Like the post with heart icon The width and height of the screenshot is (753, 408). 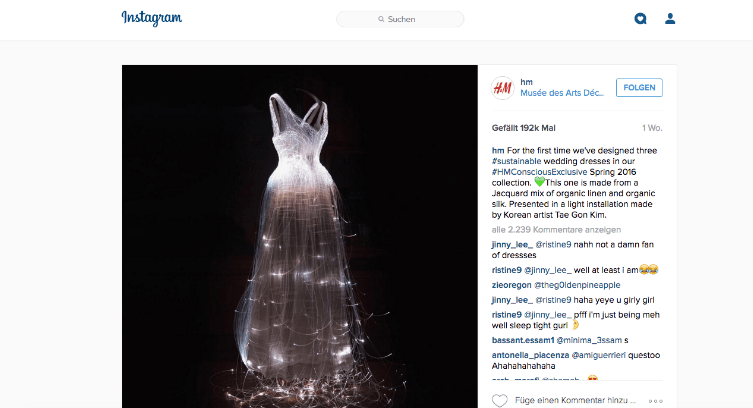pyautogui.click(x=499, y=400)
